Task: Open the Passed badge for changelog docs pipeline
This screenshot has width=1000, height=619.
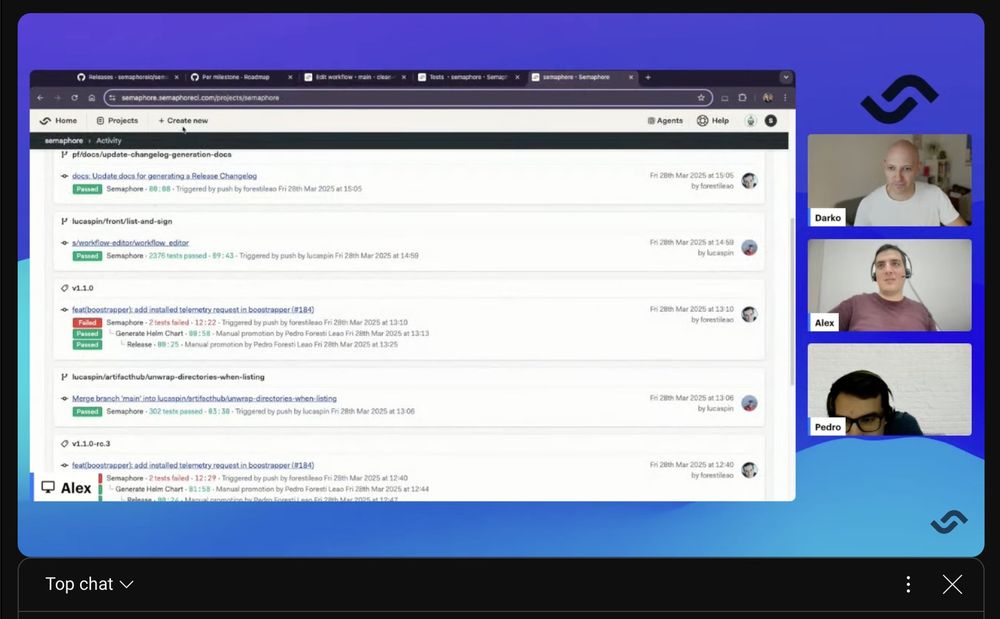Action: (87, 189)
